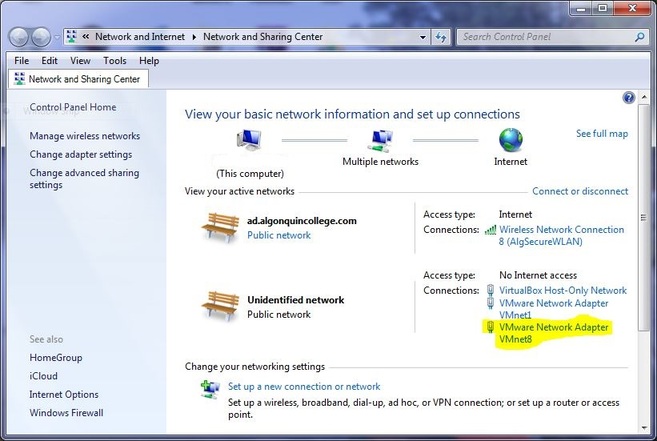Viewport: 657px width, 441px height.
Task: Click the park bench icon for ad.algonquincollege.com
Action: tap(220, 227)
